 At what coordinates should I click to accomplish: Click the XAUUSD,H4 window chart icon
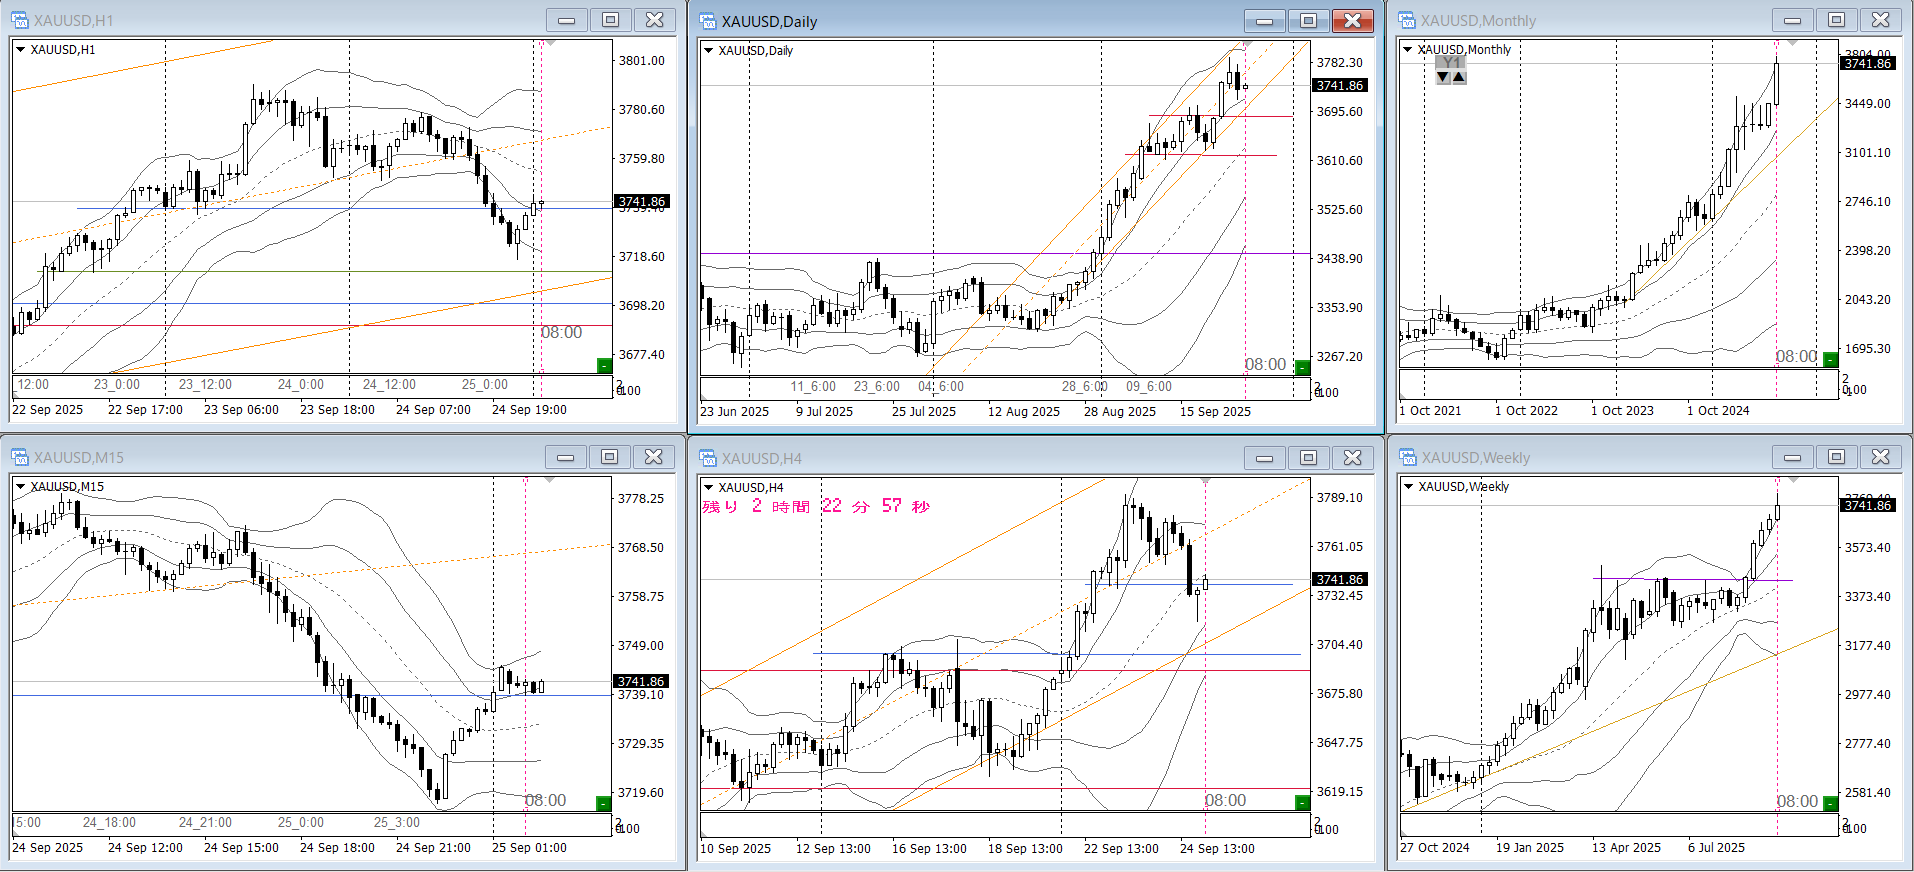pos(708,458)
